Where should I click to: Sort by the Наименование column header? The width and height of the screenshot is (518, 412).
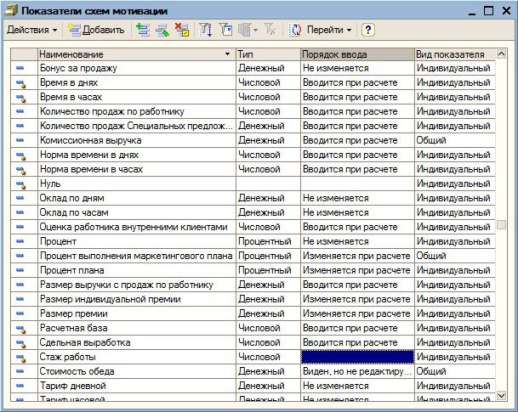[136, 54]
